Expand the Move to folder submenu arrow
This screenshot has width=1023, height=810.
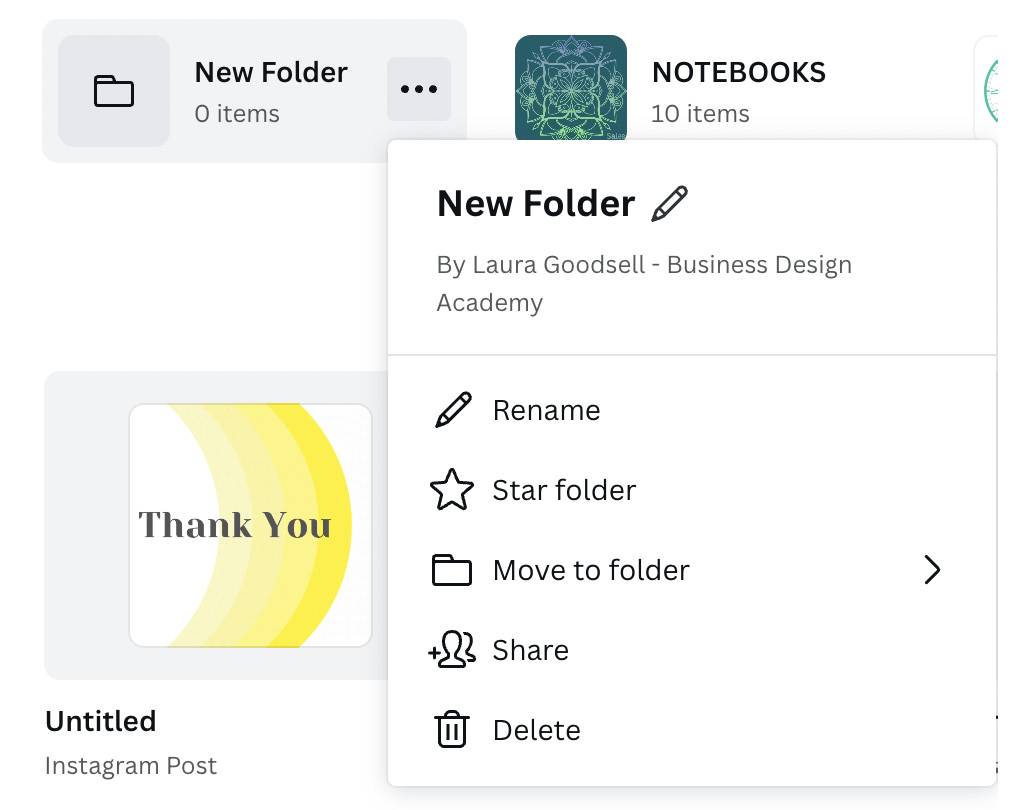pos(932,570)
